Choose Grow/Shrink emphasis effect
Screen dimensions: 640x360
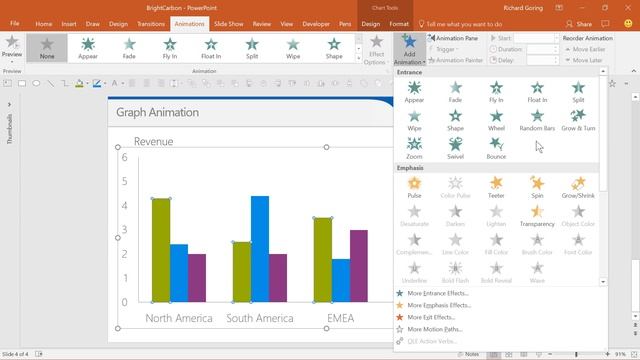coord(578,188)
